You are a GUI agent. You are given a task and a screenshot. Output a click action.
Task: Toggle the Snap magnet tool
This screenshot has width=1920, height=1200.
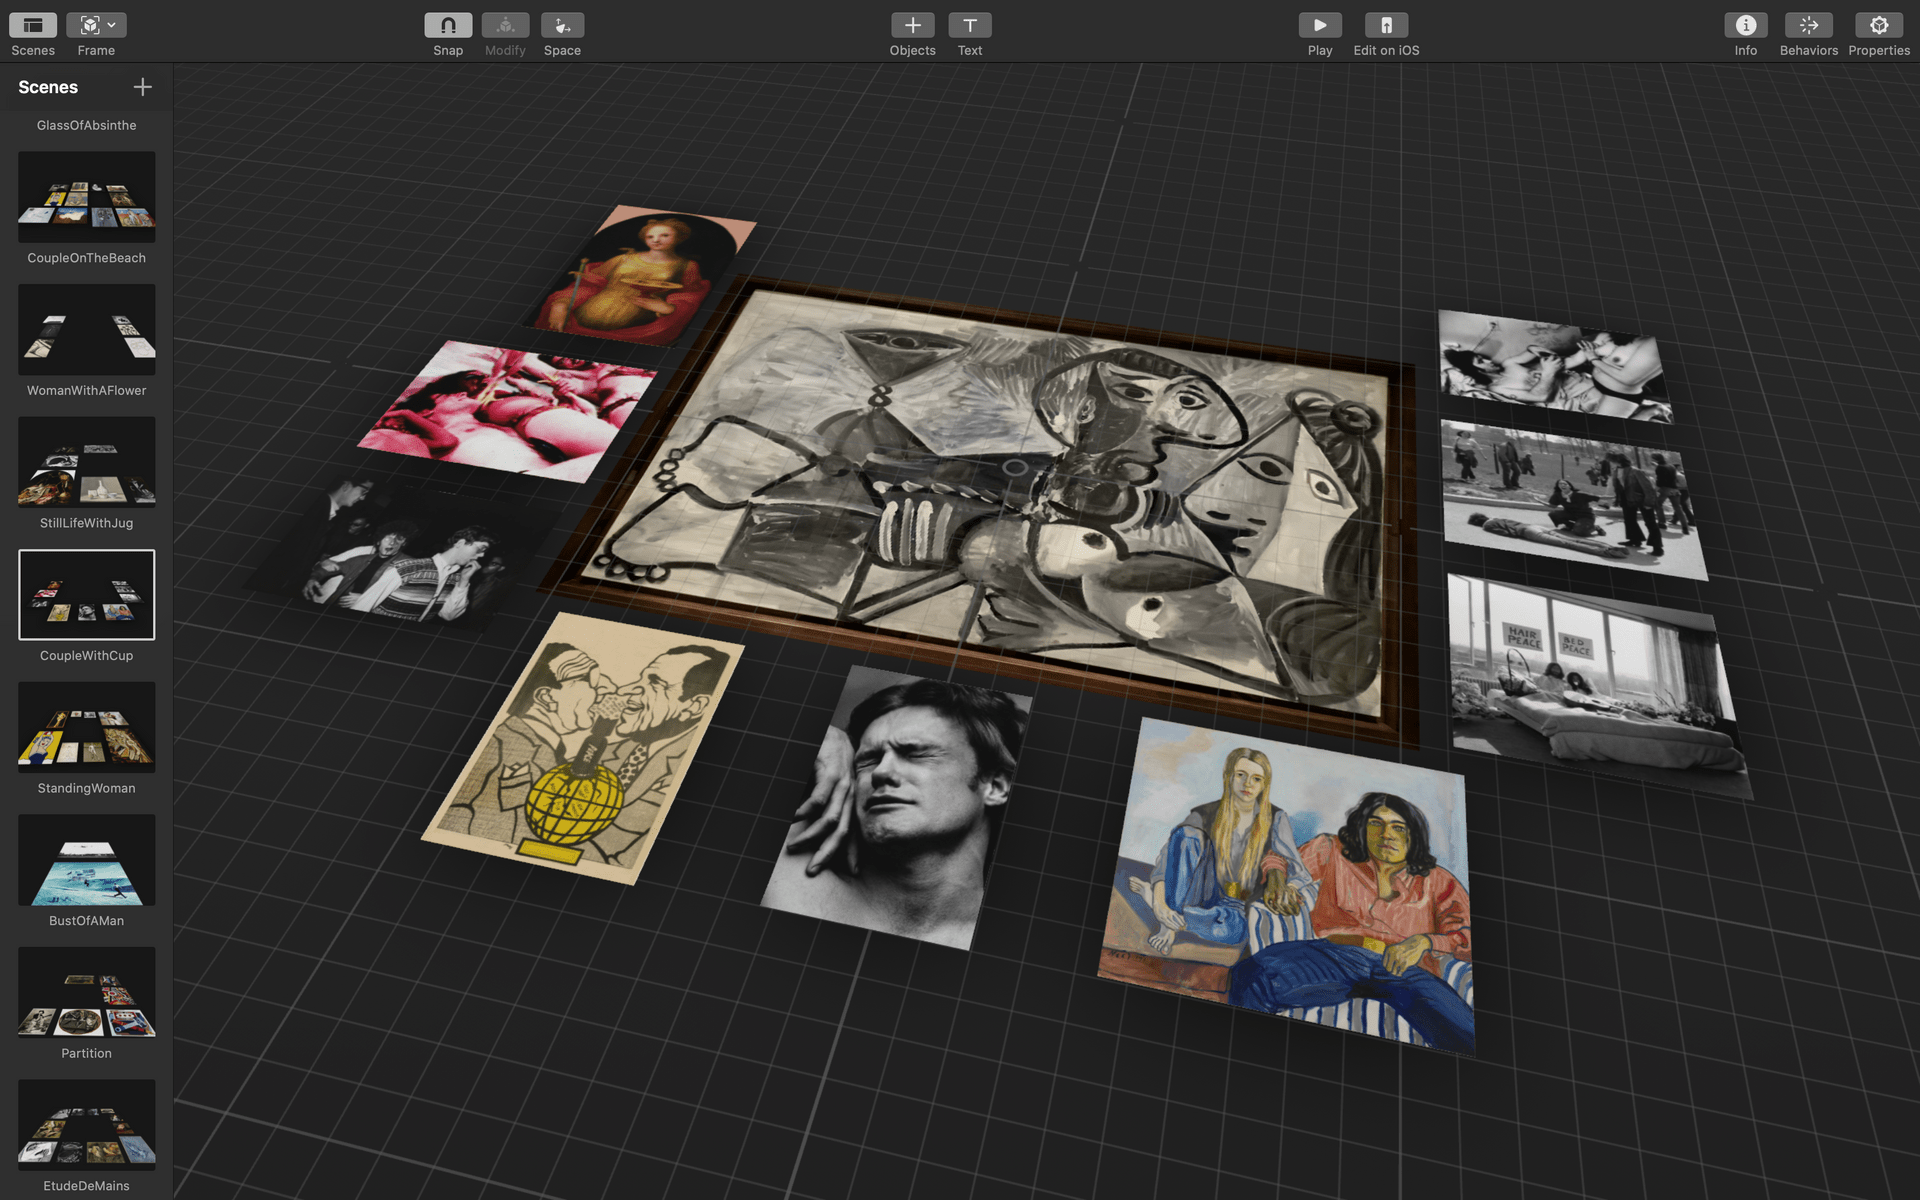click(448, 25)
